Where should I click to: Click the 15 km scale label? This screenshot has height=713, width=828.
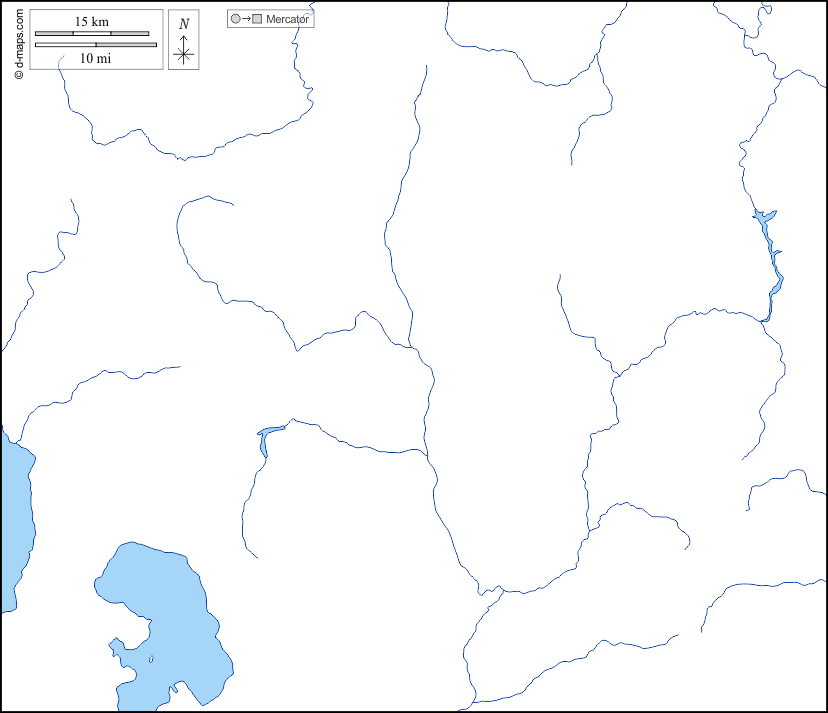pyautogui.click(x=92, y=21)
